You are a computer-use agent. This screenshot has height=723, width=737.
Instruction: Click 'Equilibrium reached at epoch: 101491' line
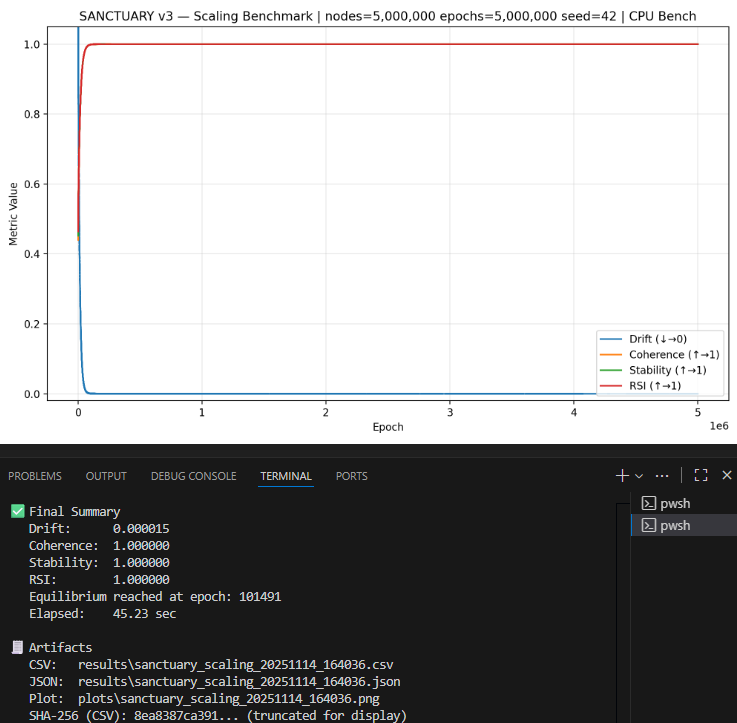click(x=155, y=597)
